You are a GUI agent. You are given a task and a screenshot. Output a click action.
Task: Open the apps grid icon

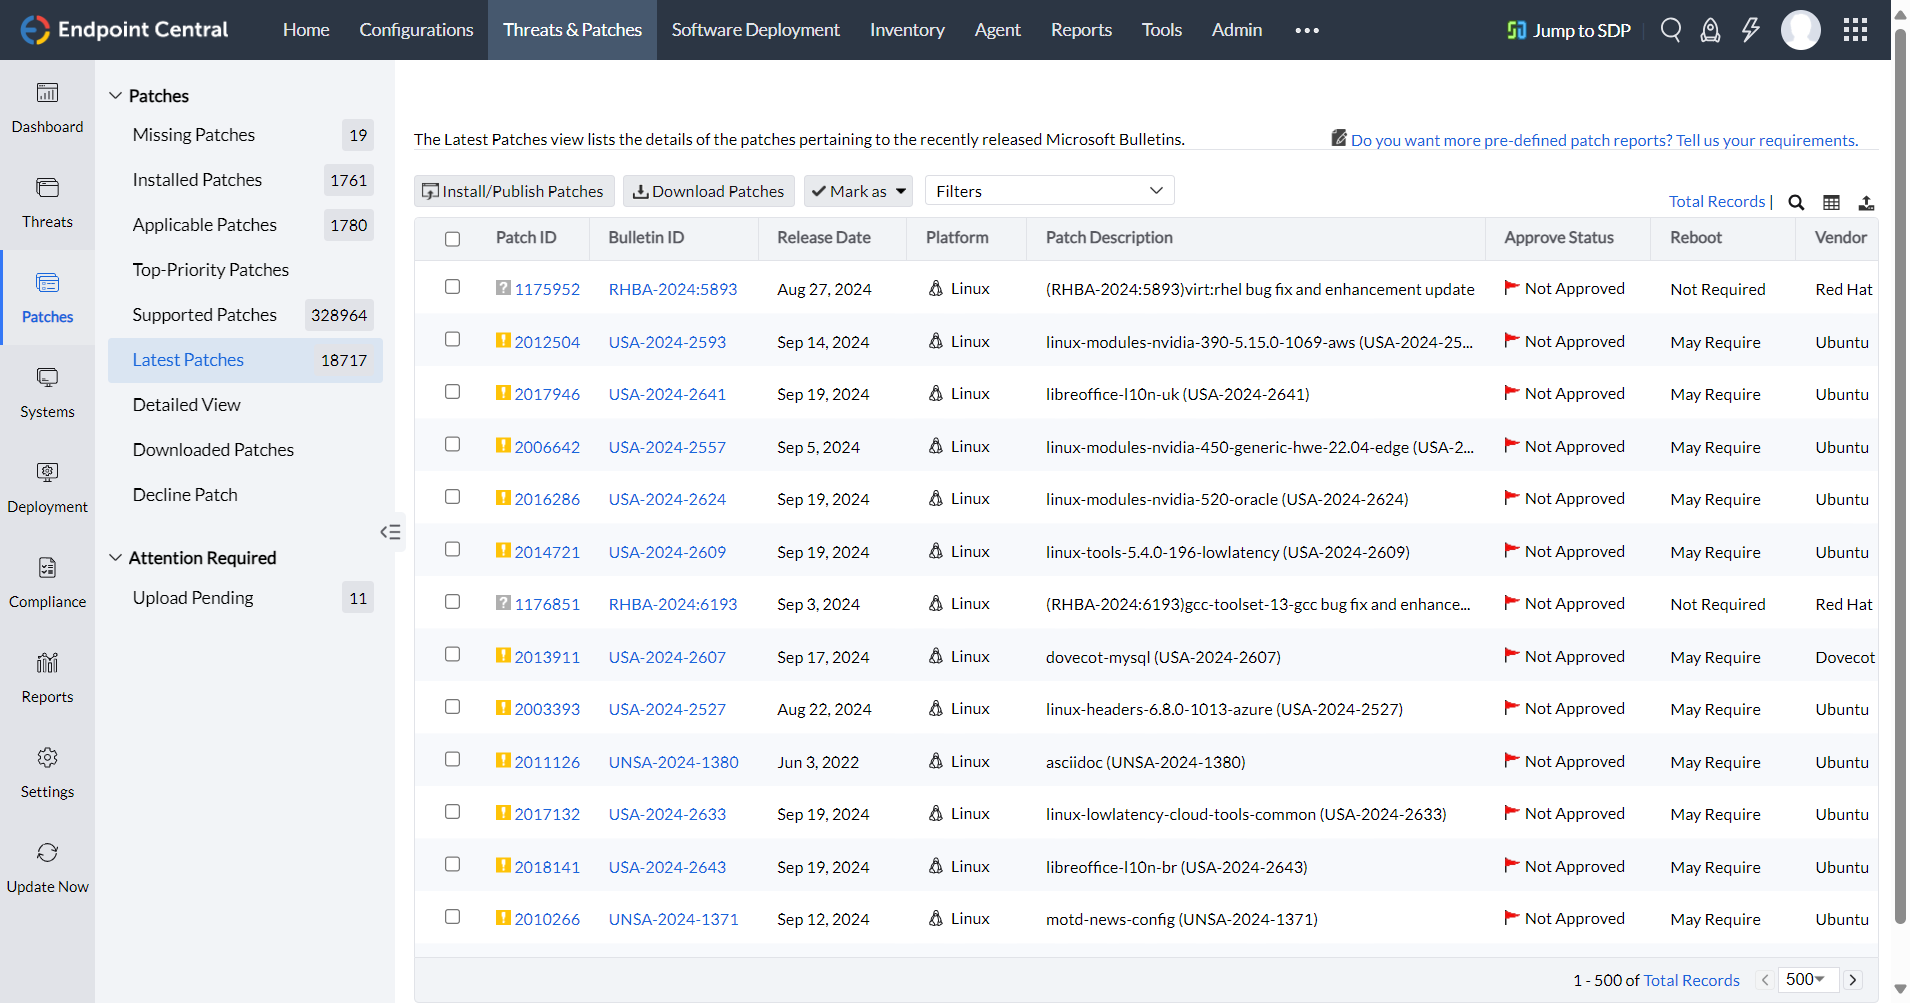pos(1855,30)
